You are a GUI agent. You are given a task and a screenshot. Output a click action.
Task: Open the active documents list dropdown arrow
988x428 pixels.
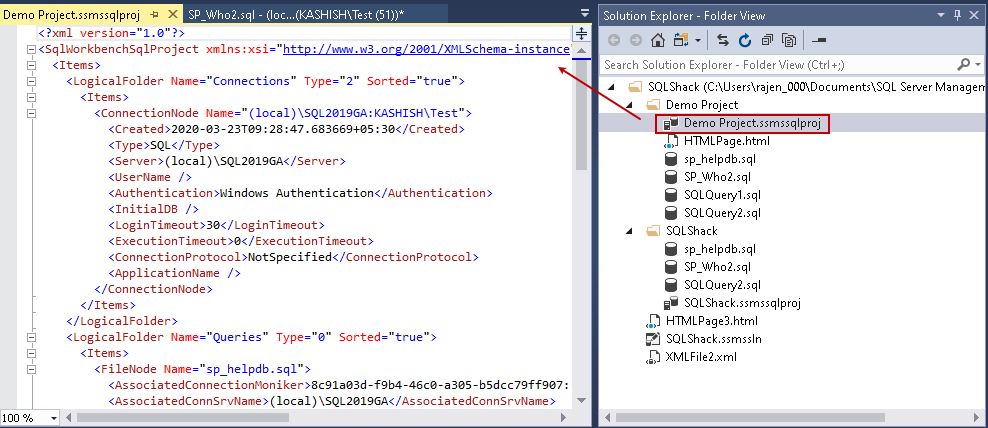(585, 15)
